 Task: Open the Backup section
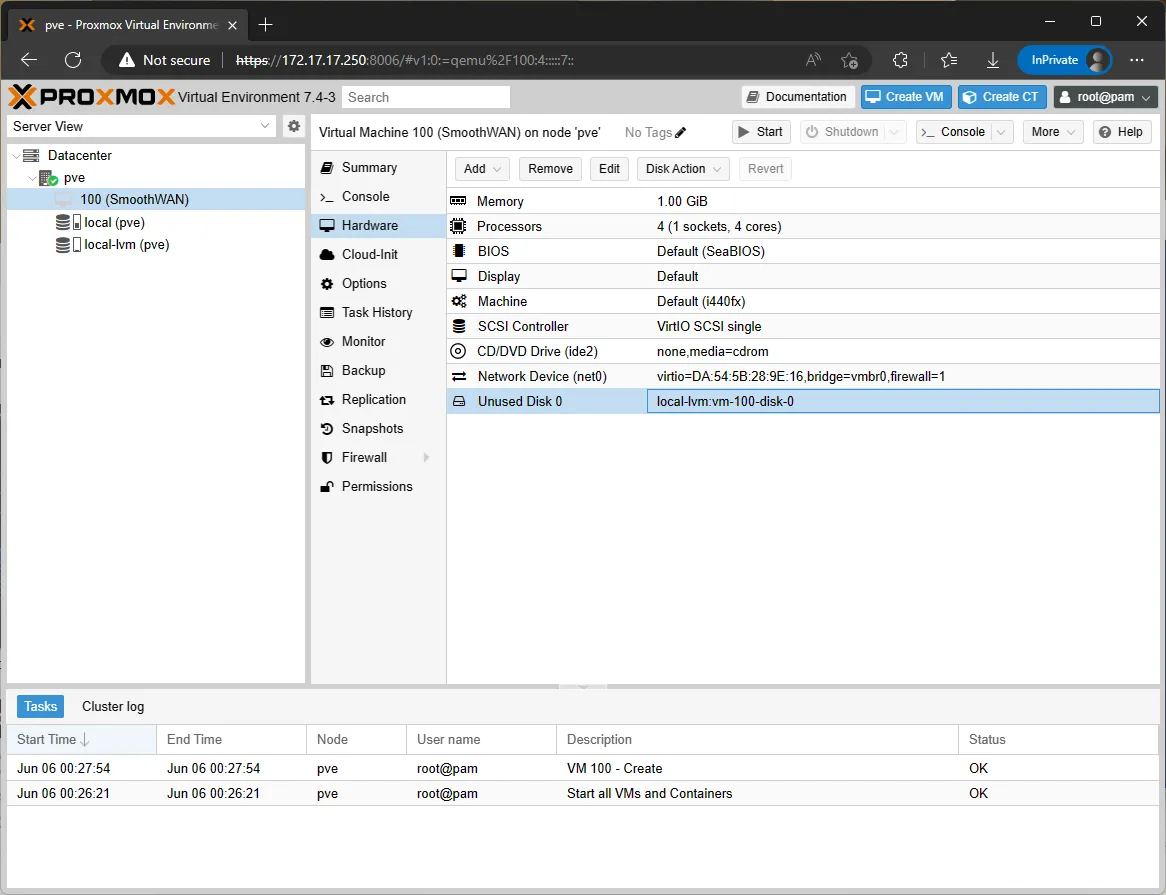[x=378, y=370]
